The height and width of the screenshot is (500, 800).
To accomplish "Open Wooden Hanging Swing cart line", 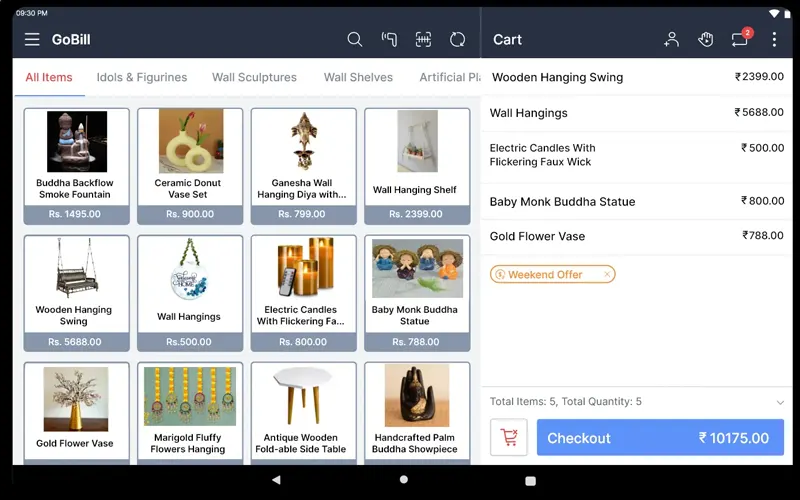I will [x=637, y=77].
